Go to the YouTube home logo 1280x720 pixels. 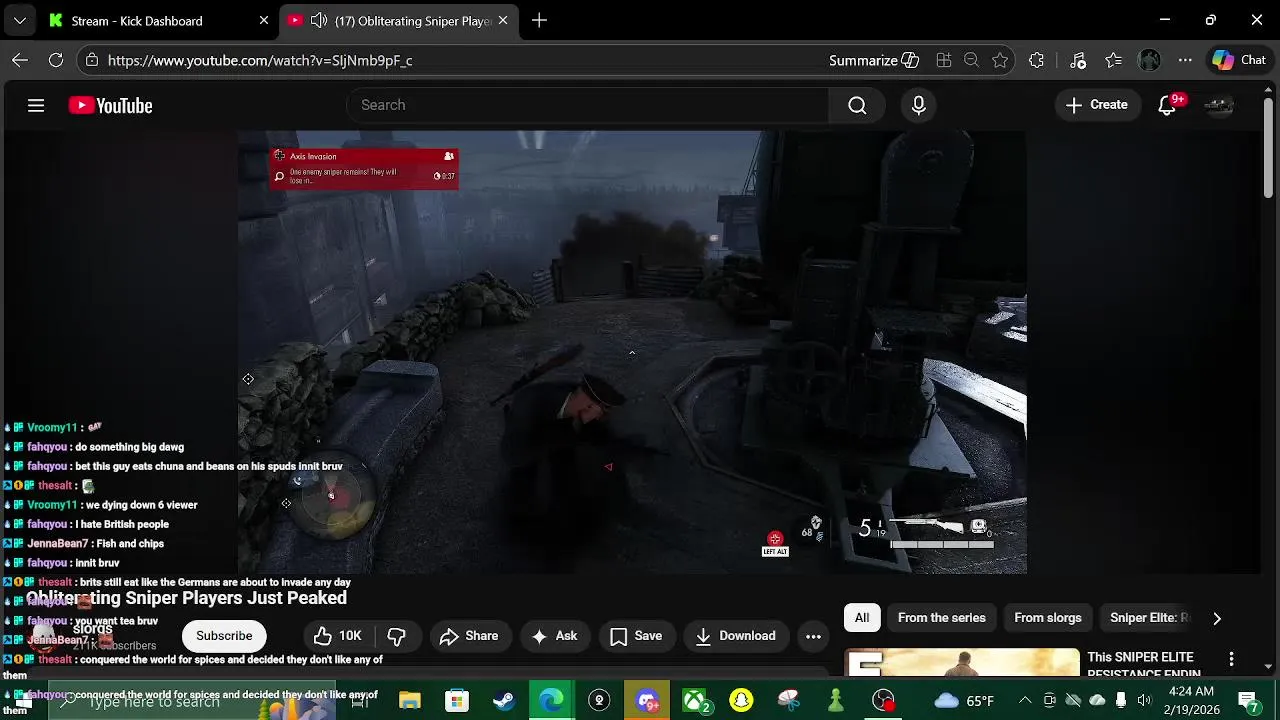[x=110, y=105]
